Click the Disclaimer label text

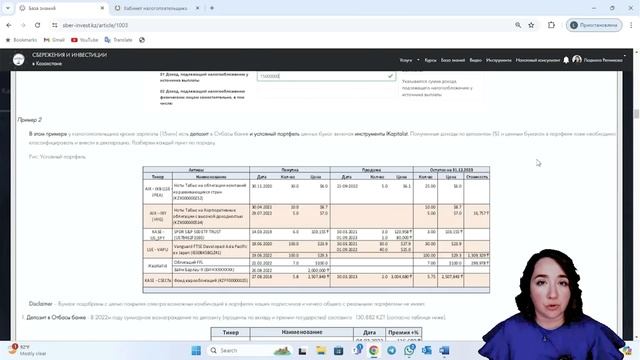coord(40,304)
